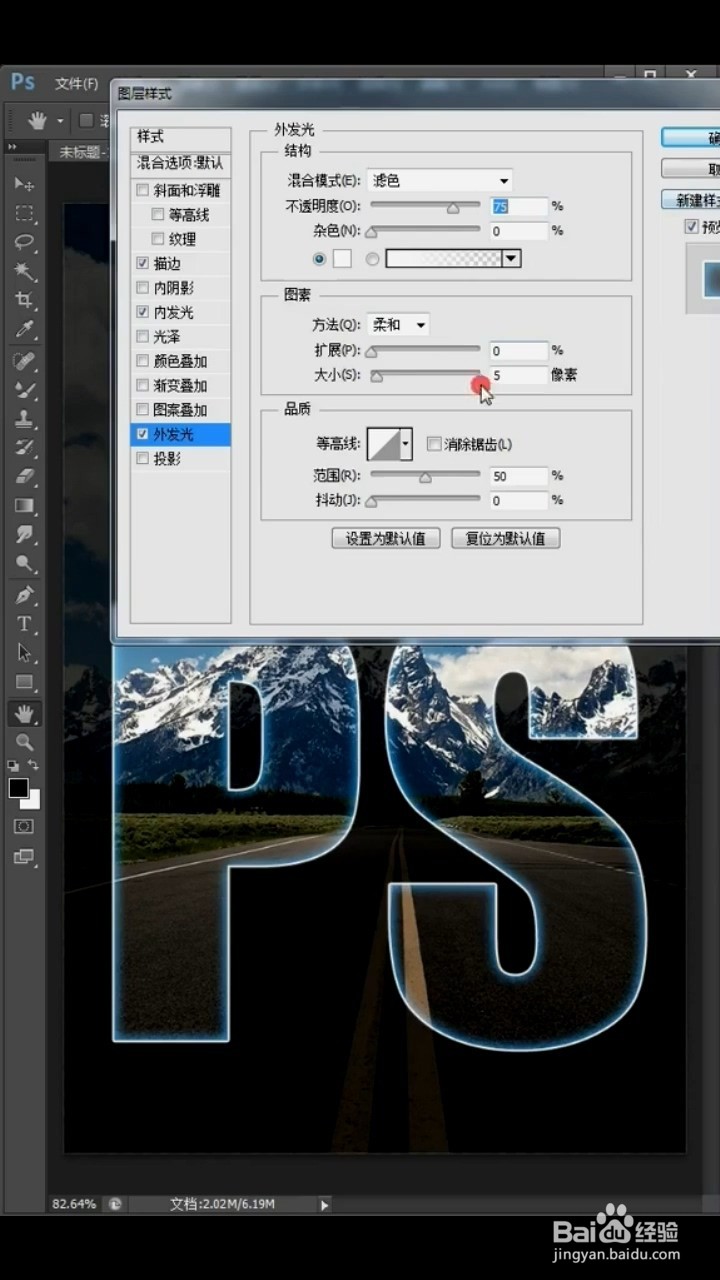
Task: Select the Zoom tool
Action: [25, 743]
